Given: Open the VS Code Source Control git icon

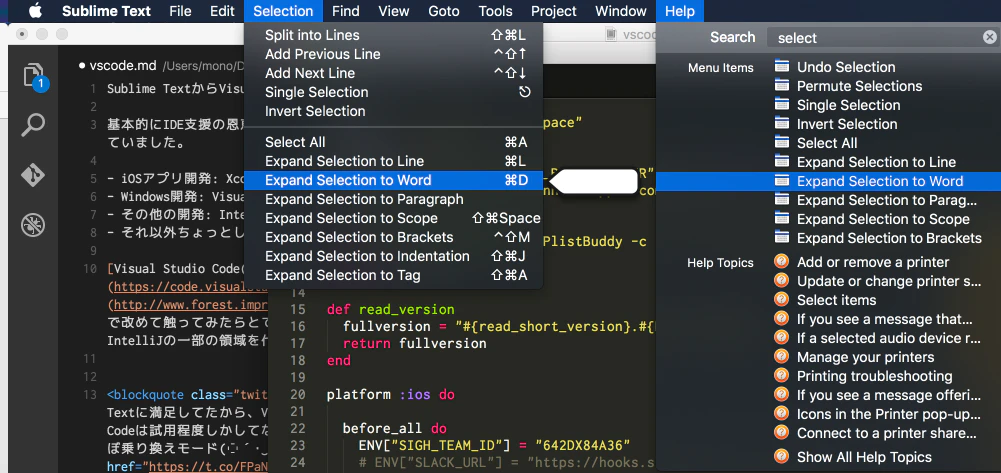Looking at the screenshot, I should coord(33,175).
